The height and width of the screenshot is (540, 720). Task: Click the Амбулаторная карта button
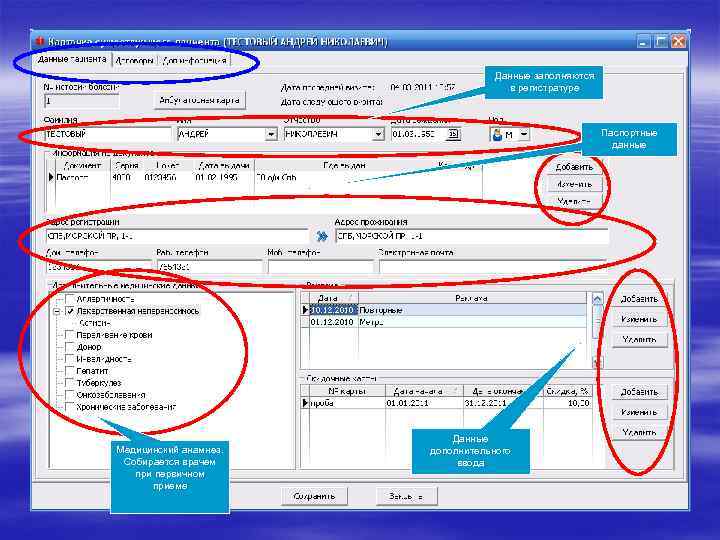pyautogui.click(x=199, y=100)
